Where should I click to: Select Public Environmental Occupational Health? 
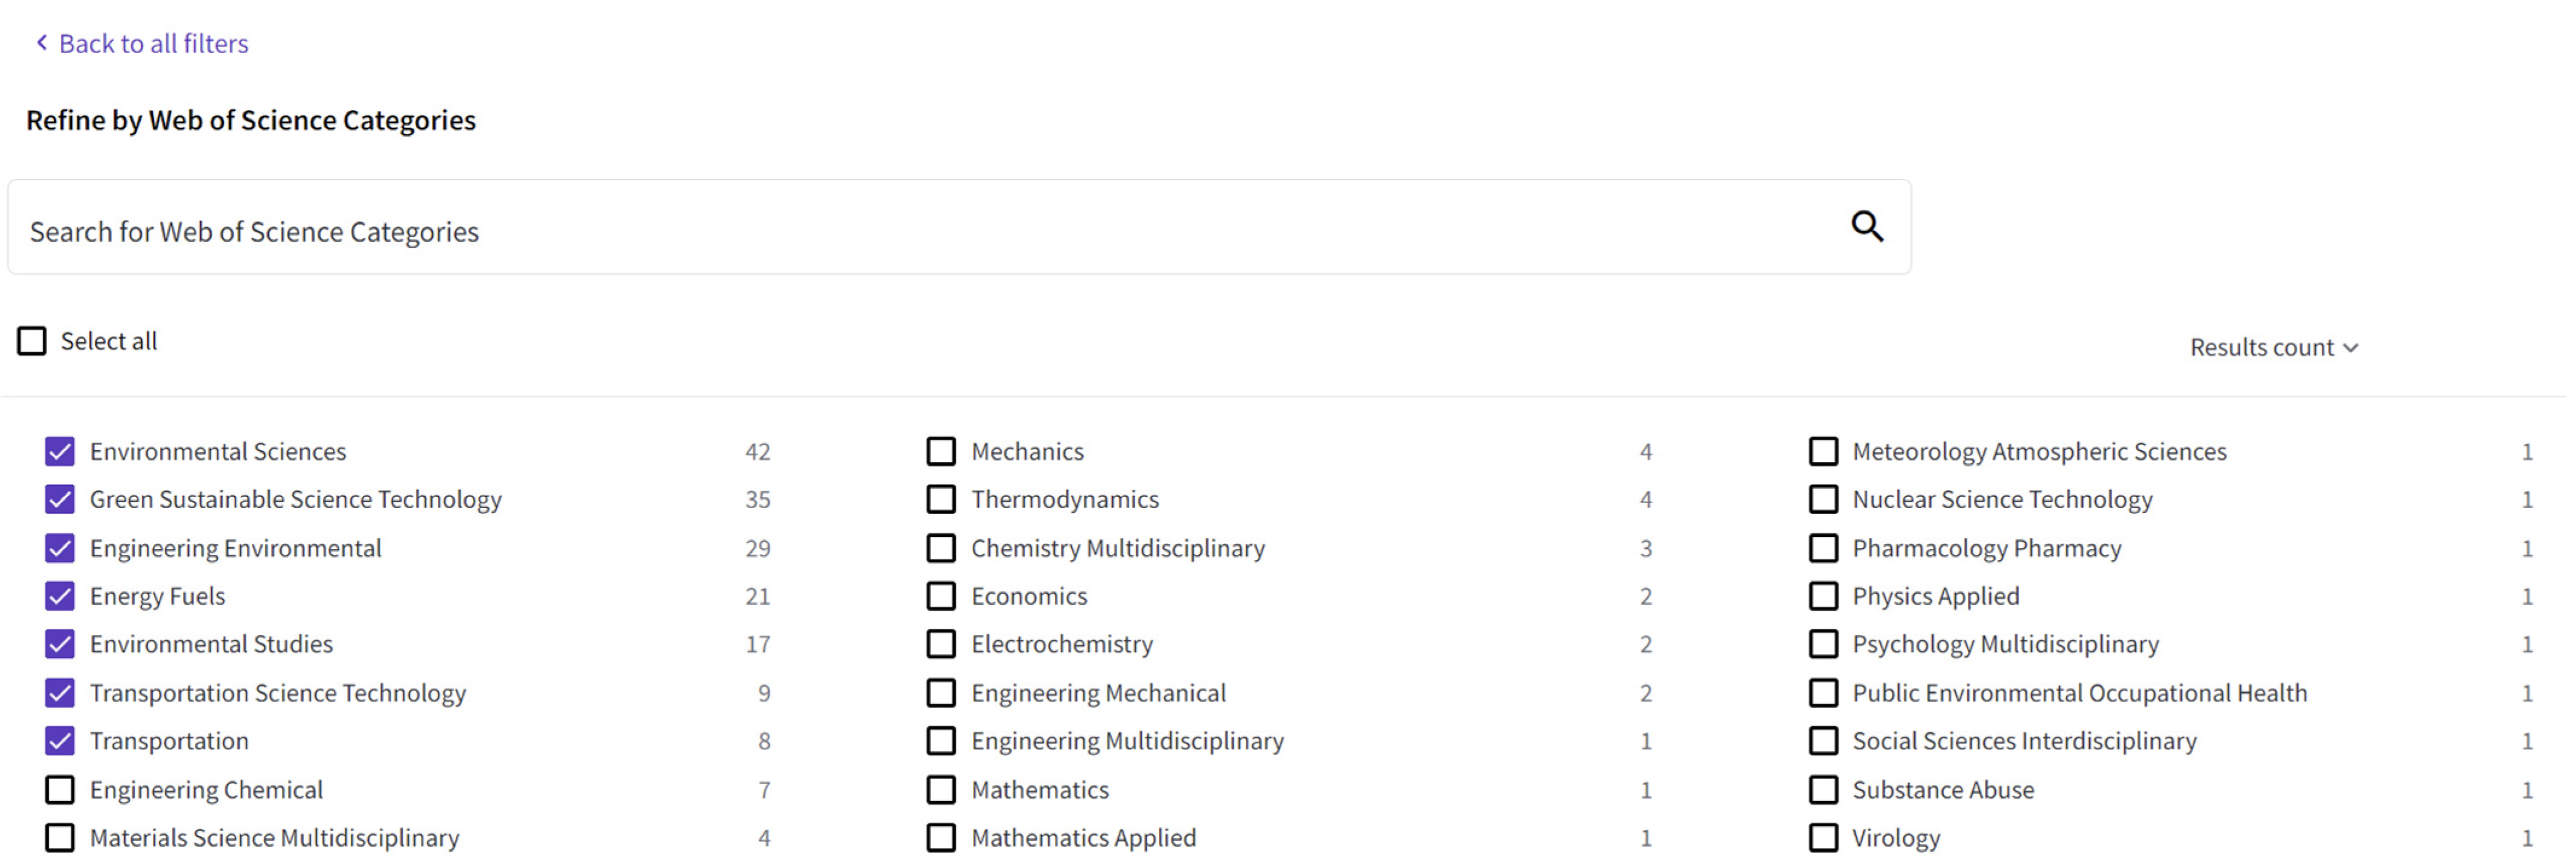click(x=1823, y=693)
